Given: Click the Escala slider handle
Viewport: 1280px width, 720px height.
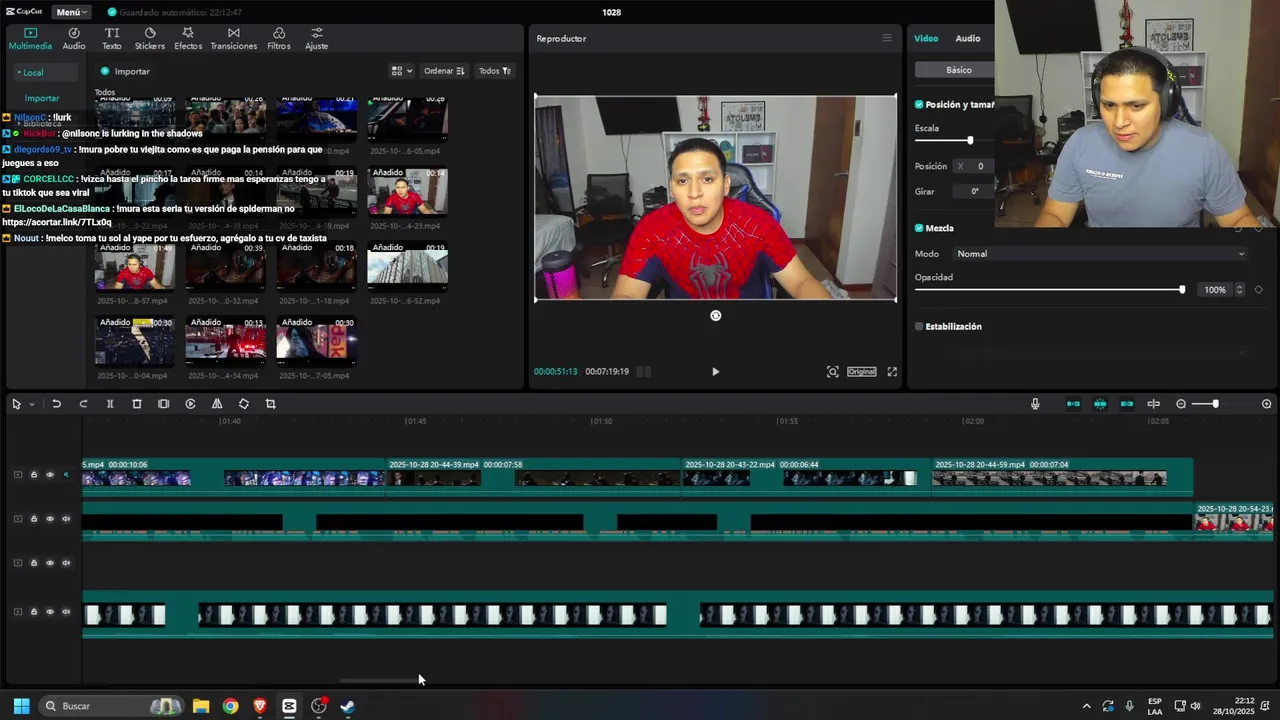Looking at the screenshot, I should 970,140.
